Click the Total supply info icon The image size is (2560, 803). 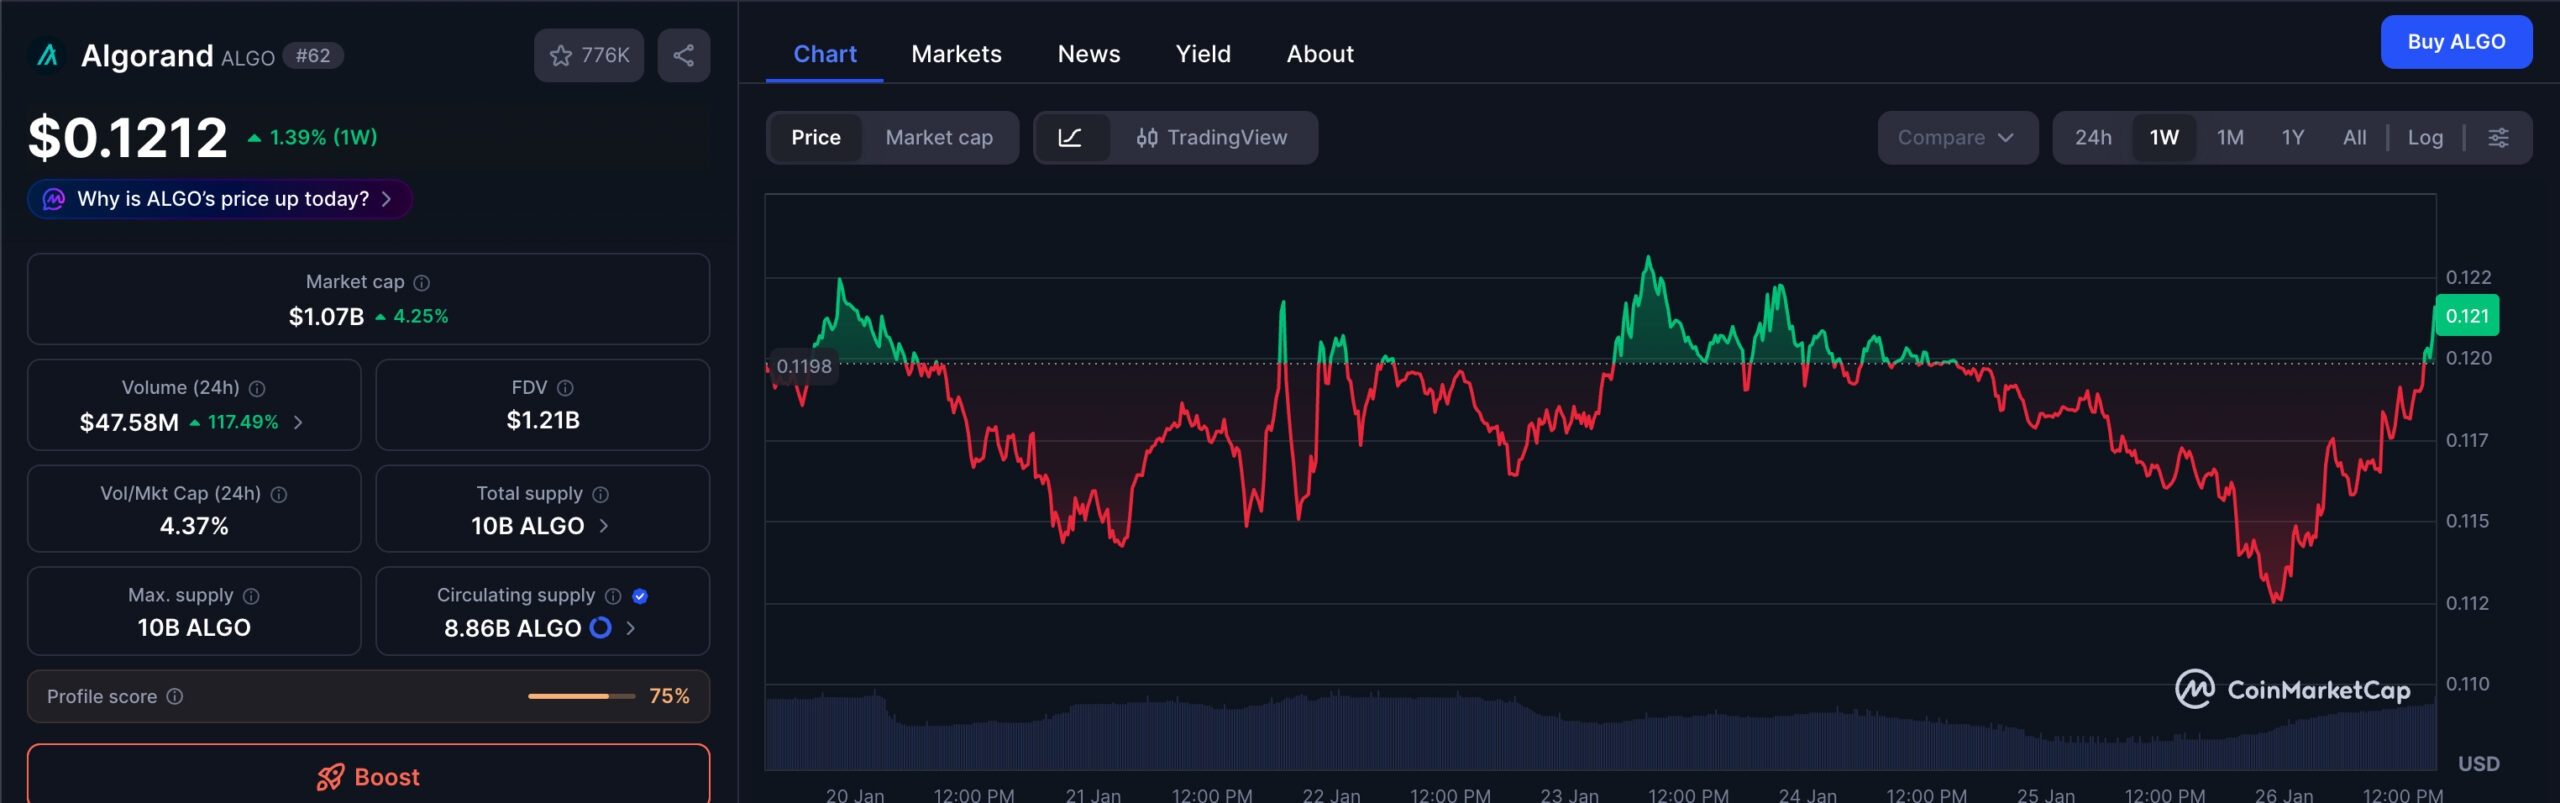click(601, 494)
